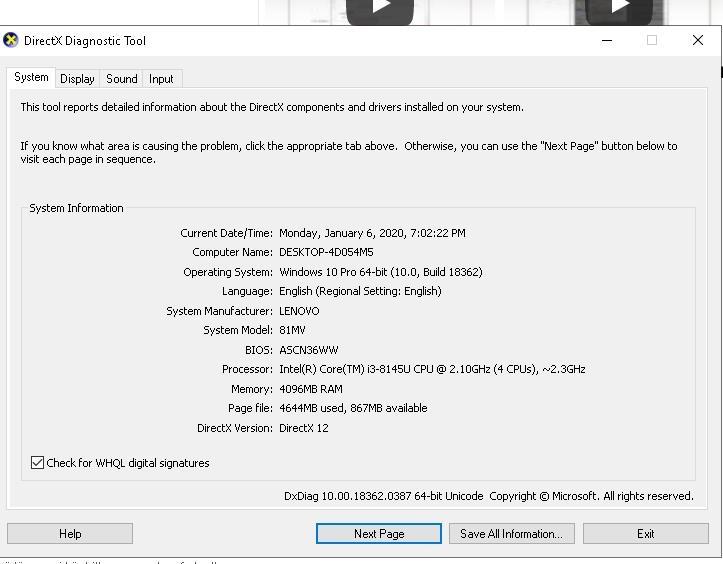This screenshot has height=564, width=723.
Task: Click the current date/time value
Action: [x=372, y=233]
